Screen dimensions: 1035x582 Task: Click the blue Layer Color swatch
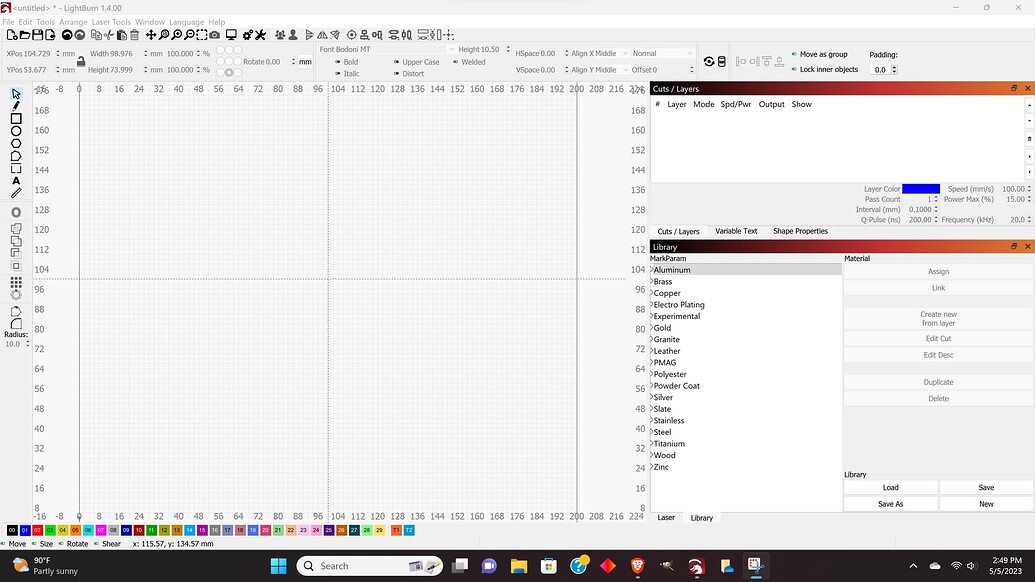(921, 189)
